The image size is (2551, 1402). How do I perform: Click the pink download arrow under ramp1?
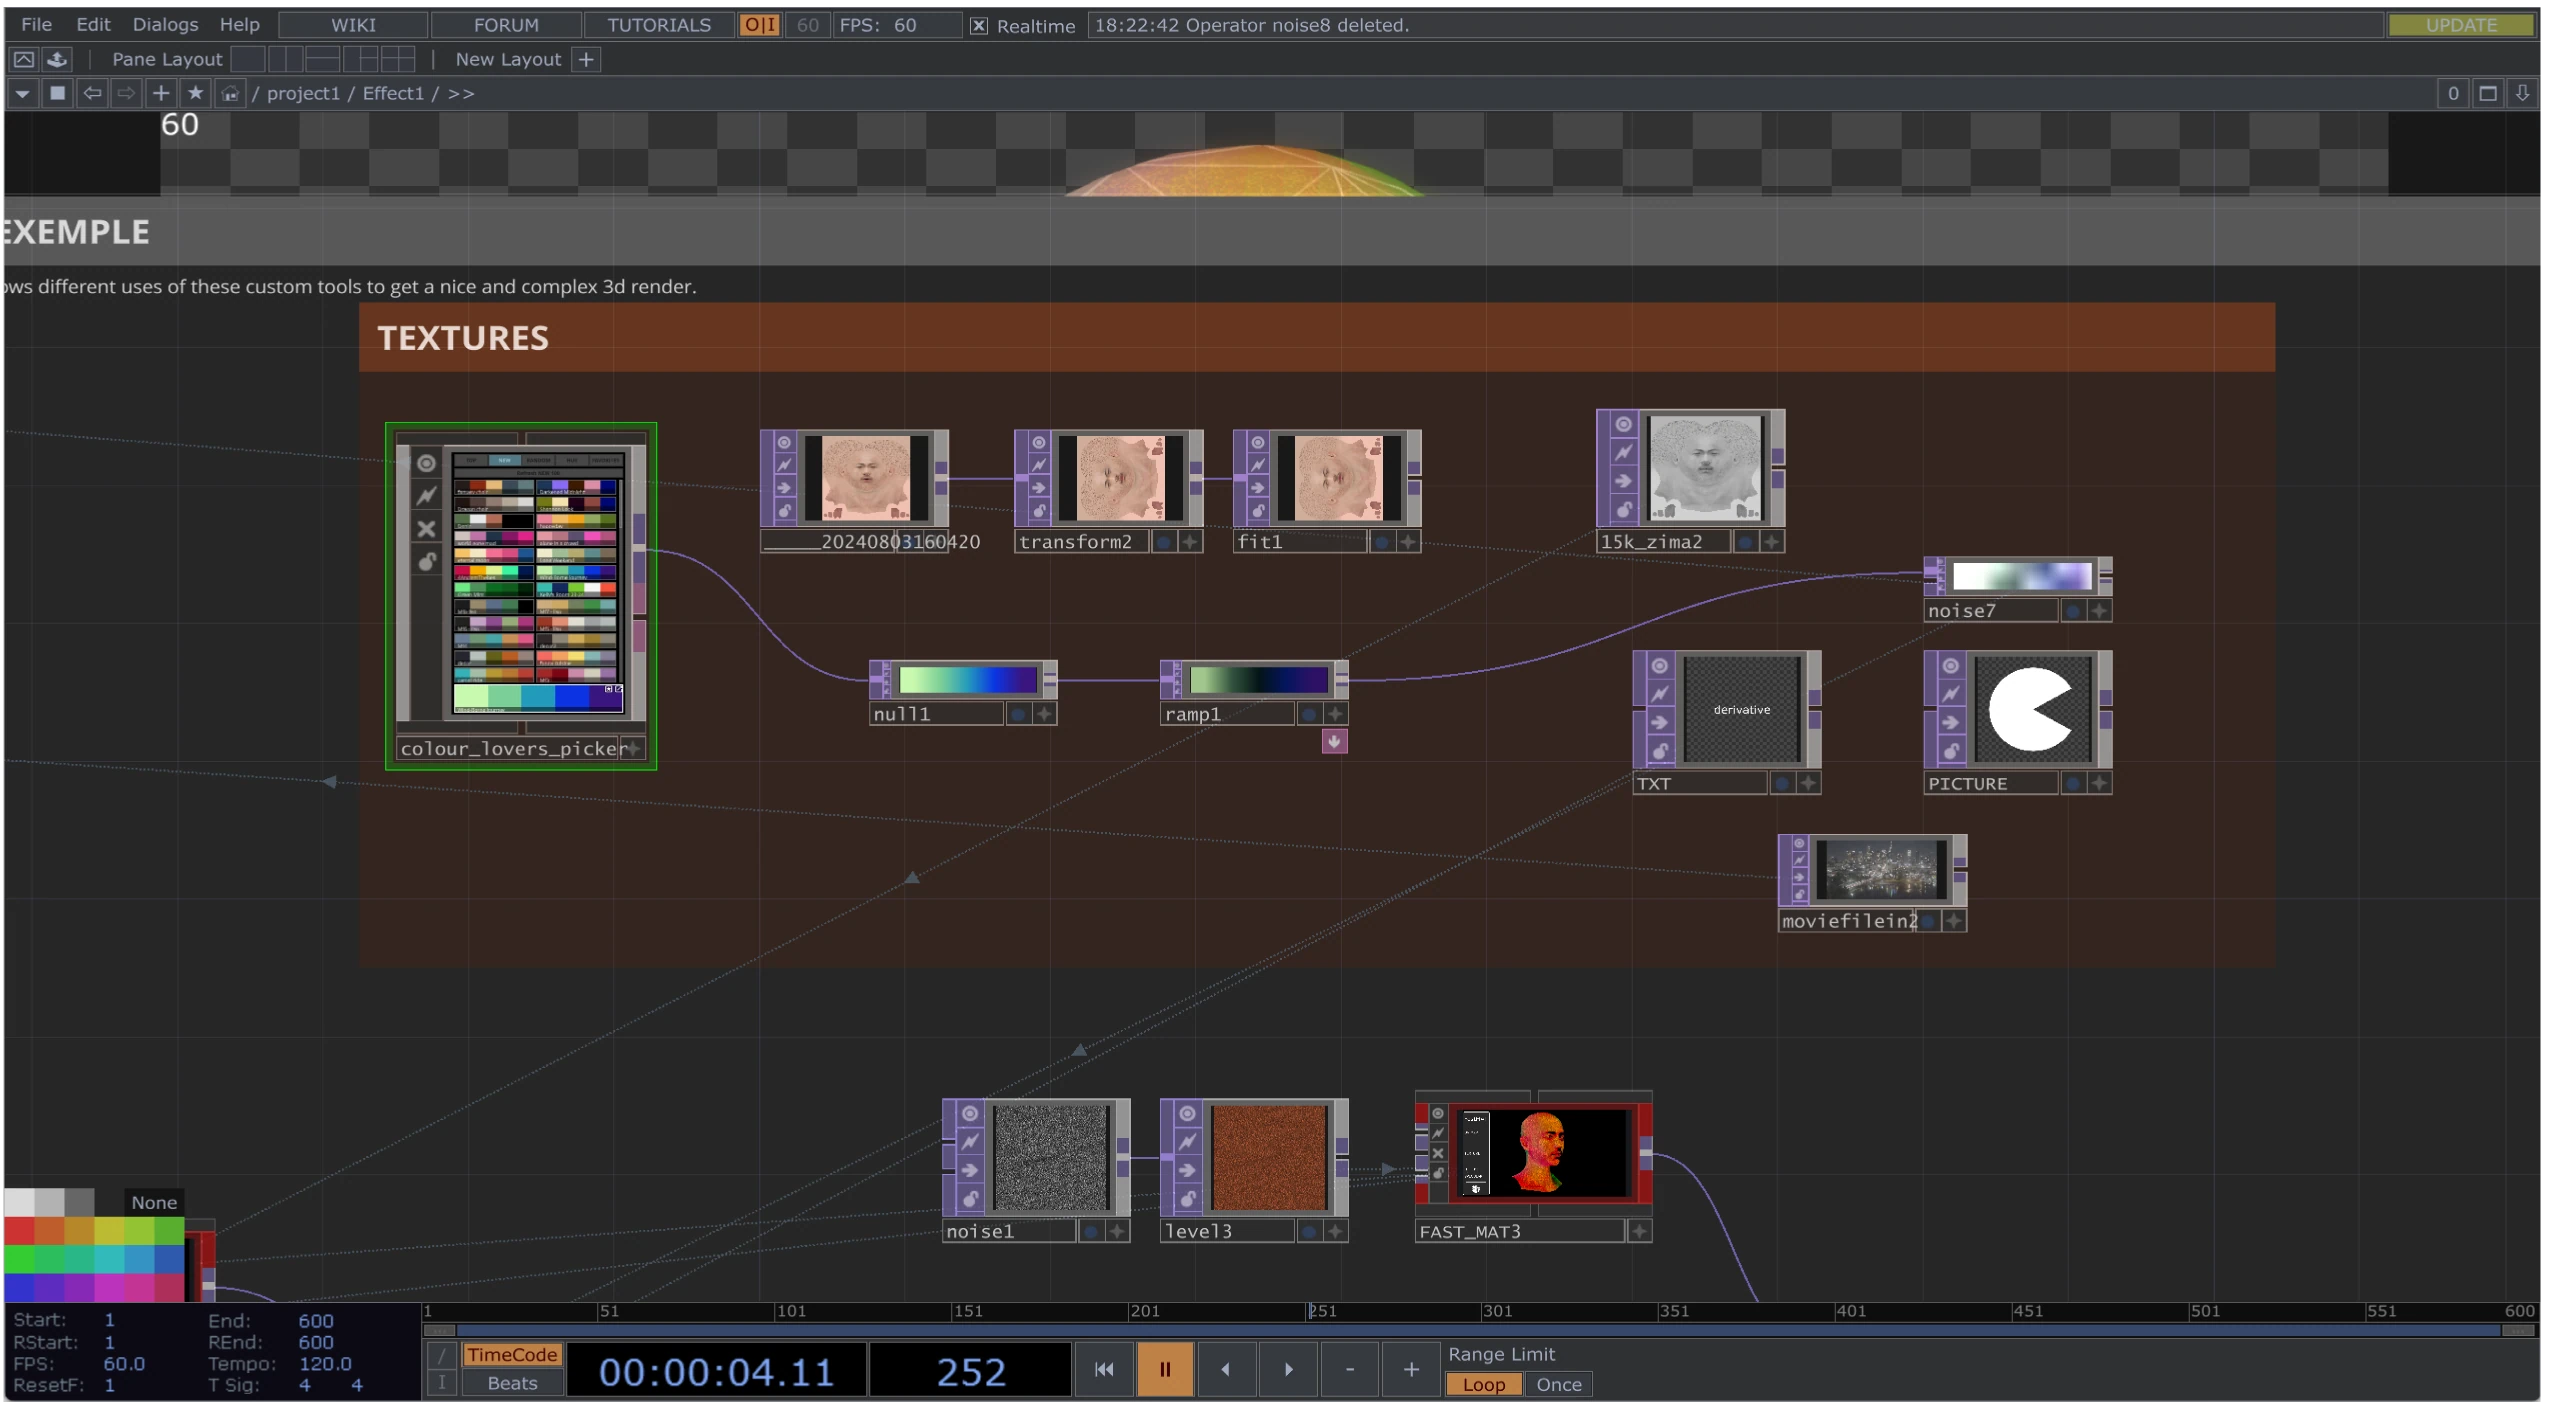pos(1334,741)
